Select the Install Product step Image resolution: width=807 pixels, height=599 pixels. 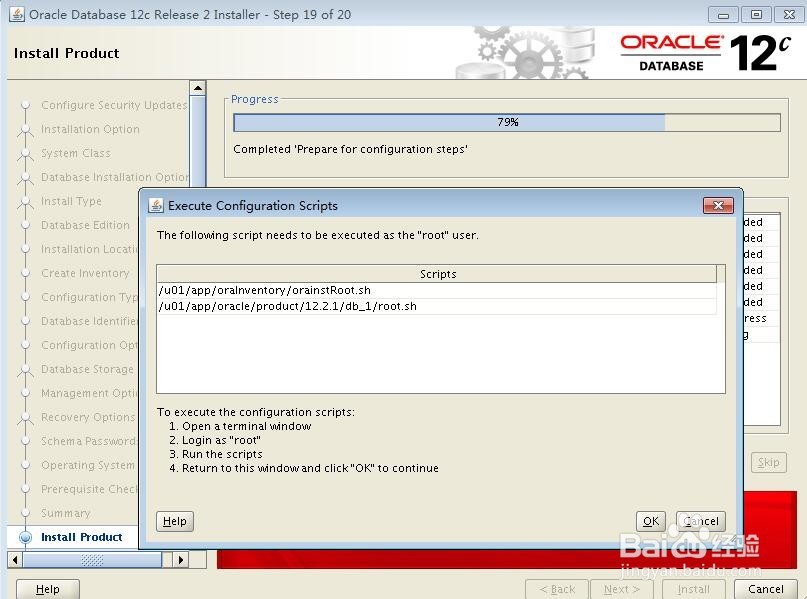81,537
